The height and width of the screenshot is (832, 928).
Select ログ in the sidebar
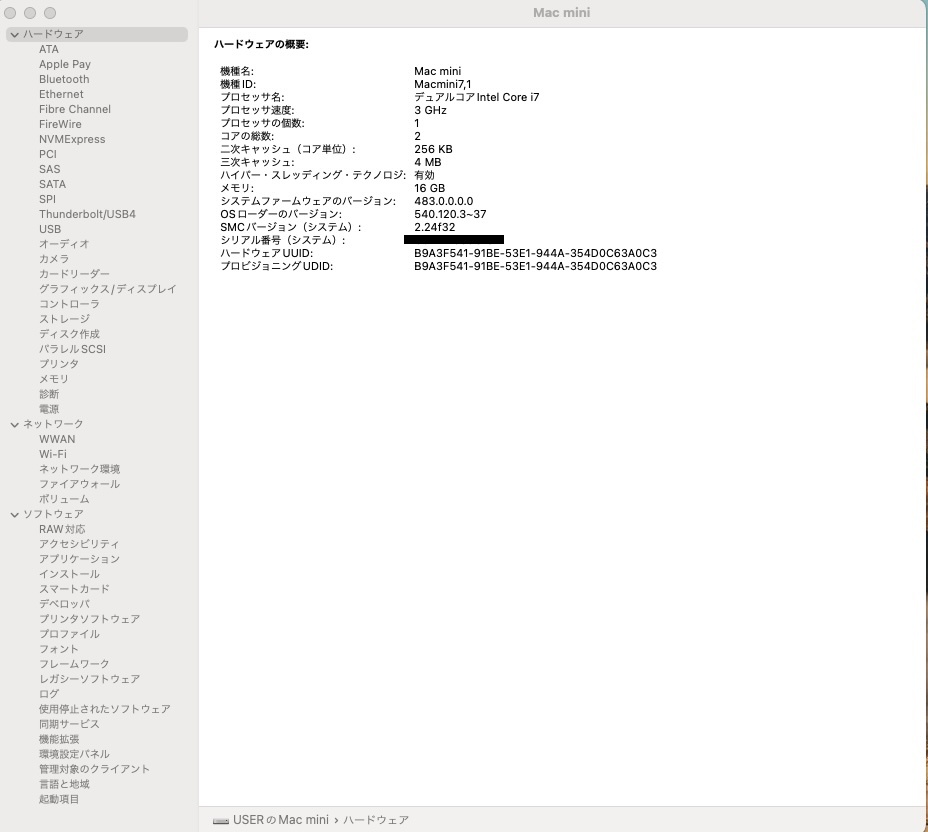point(49,694)
